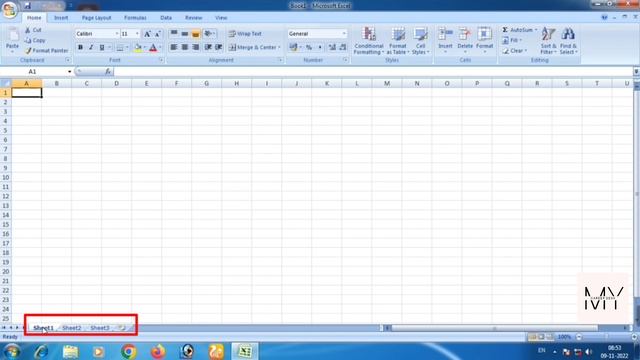Apply the Fill Color bucket
The width and height of the screenshot is (640, 360).
pos(138,48)
